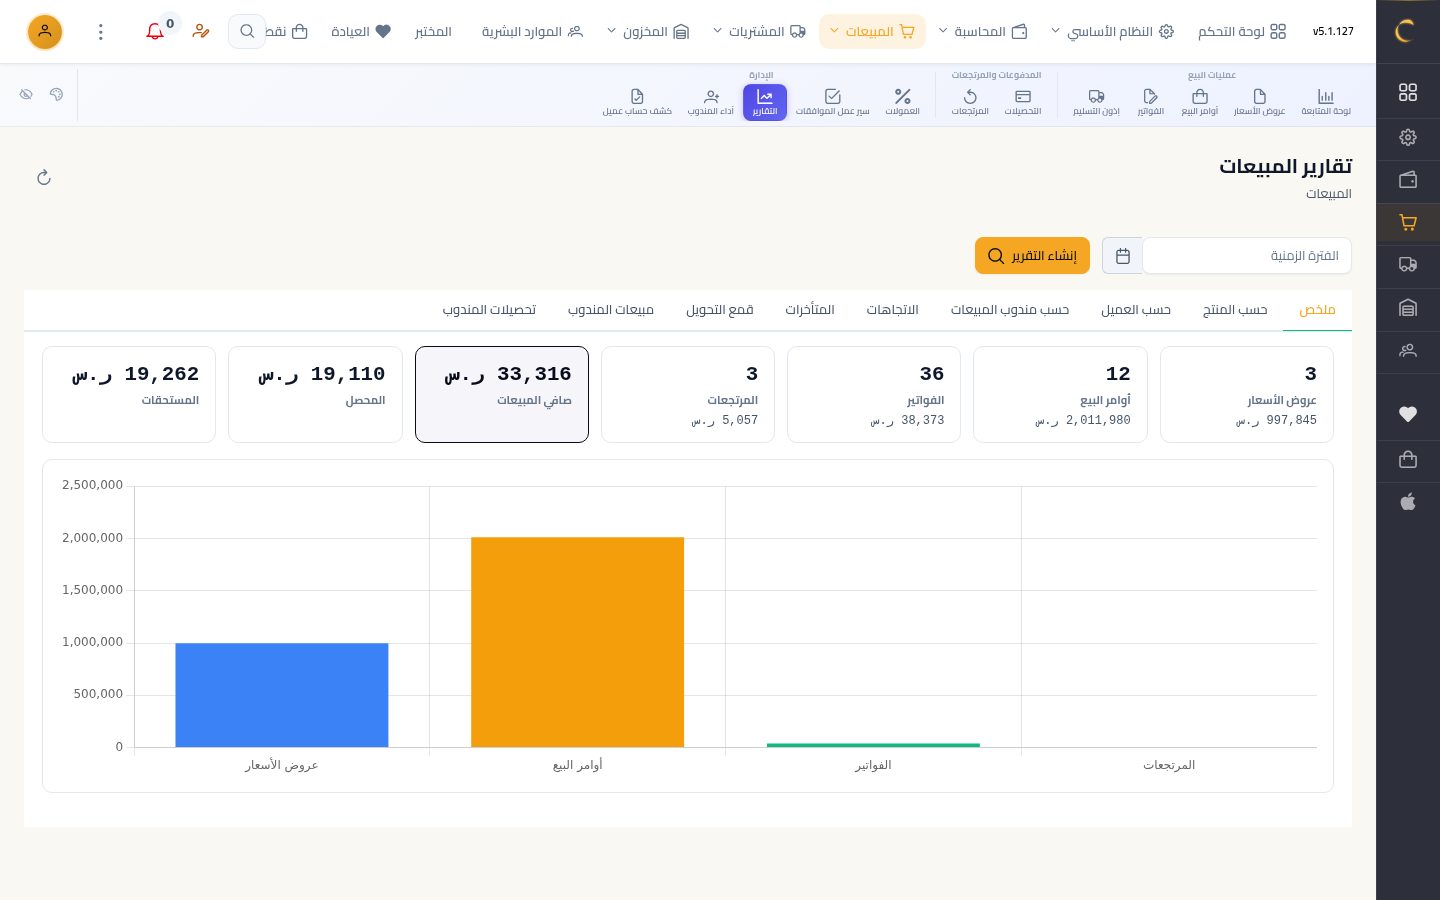Open the wallet icon in the sidebar
Viewport: 1440px width, 900px height.
pos(1408,180)
